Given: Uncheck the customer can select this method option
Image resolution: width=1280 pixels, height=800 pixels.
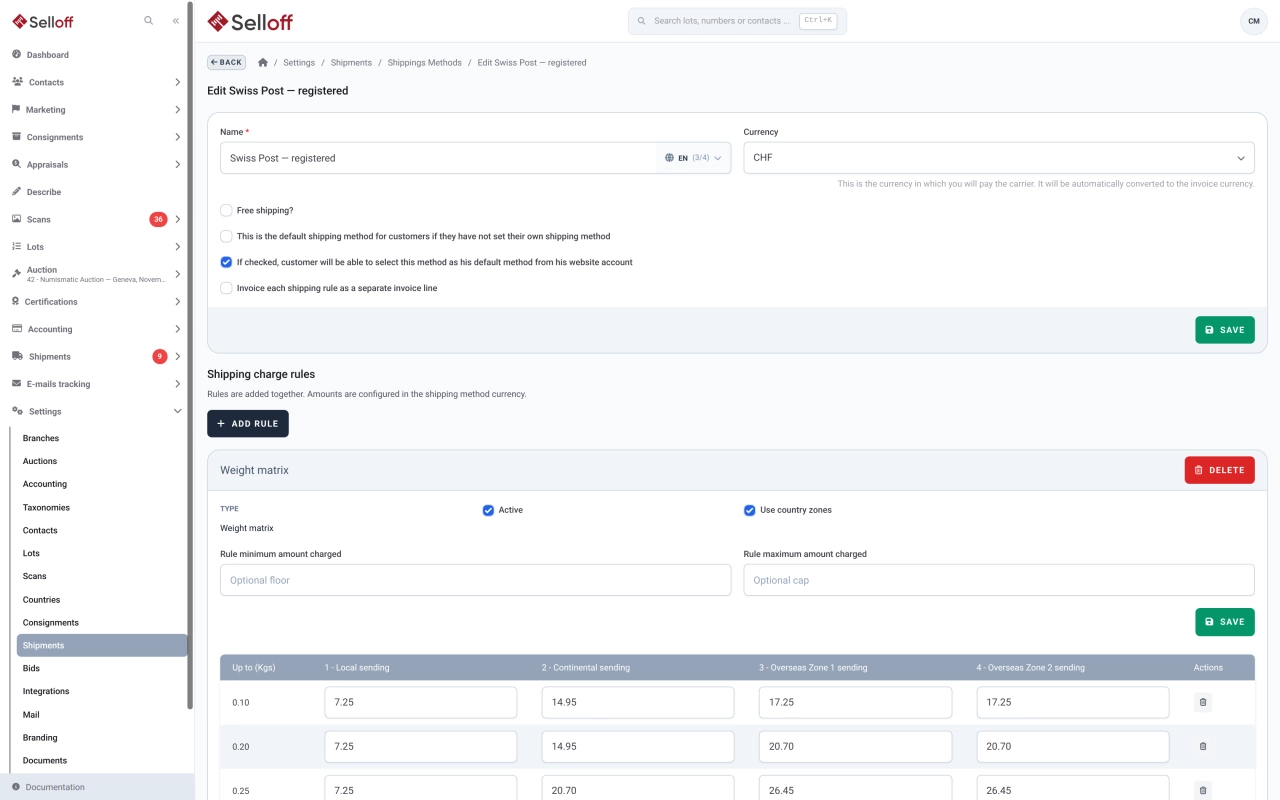Looking at the screenshot, I should coord(226,262).
